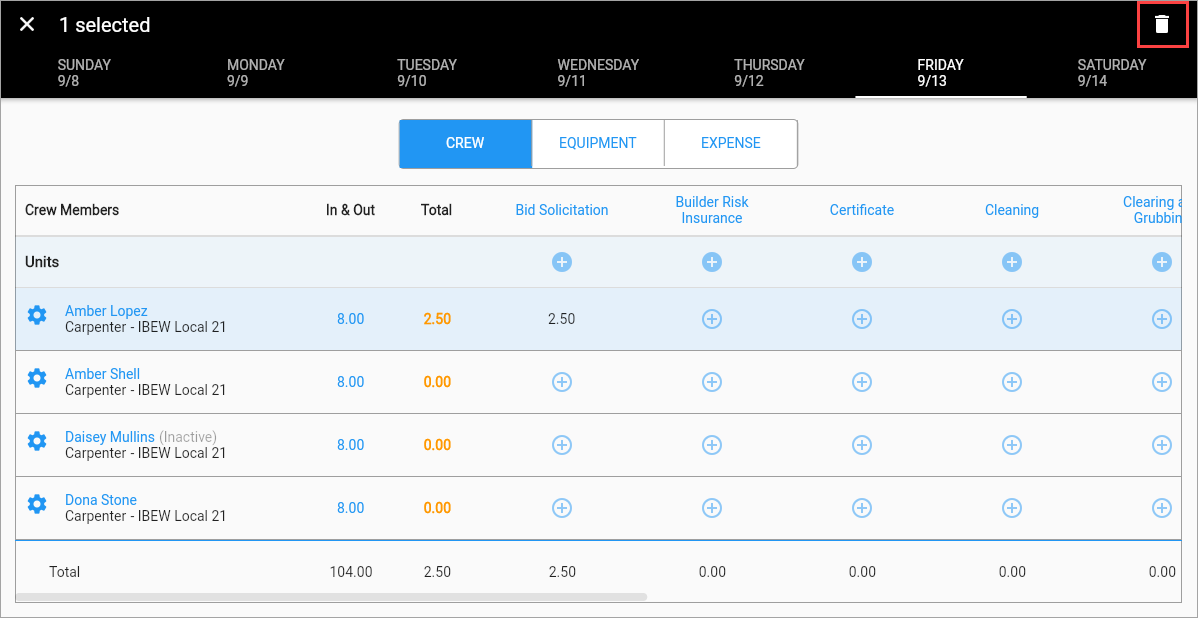Open Builder Risk Insurance column header
Screen dimensions: 1198x618
(x=711, y=210)
